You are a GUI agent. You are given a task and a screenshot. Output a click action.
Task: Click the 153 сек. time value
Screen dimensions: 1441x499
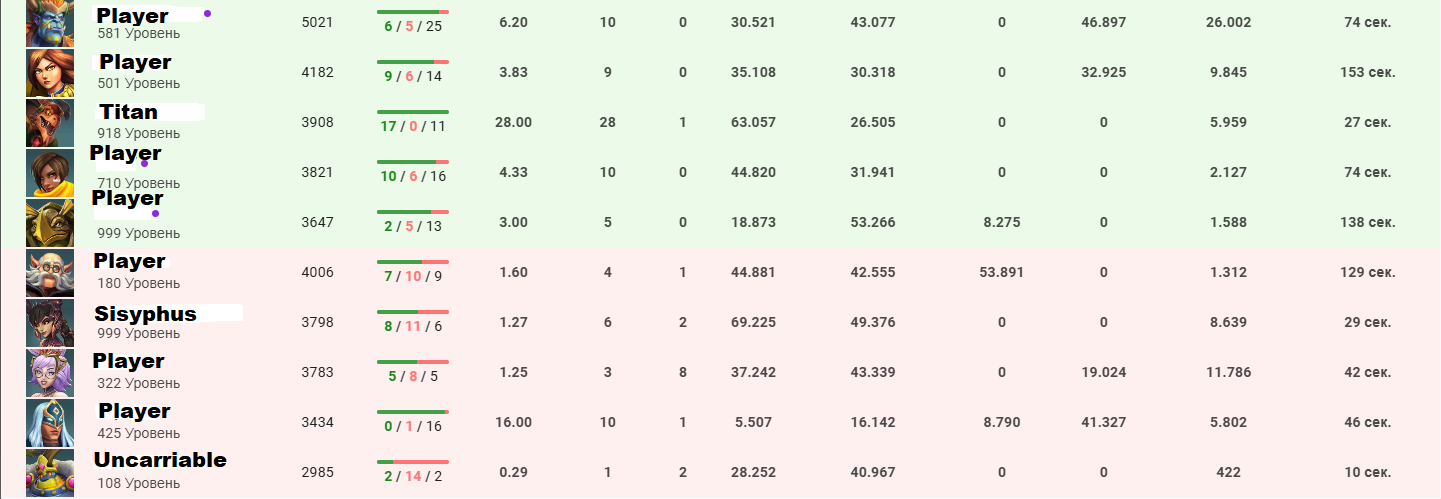1367,72
